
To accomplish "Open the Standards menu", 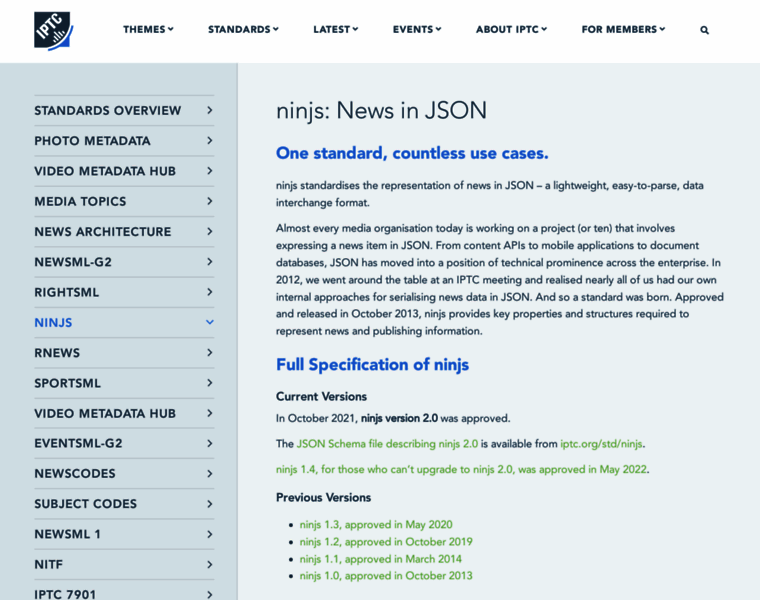I will pos(243,30).
